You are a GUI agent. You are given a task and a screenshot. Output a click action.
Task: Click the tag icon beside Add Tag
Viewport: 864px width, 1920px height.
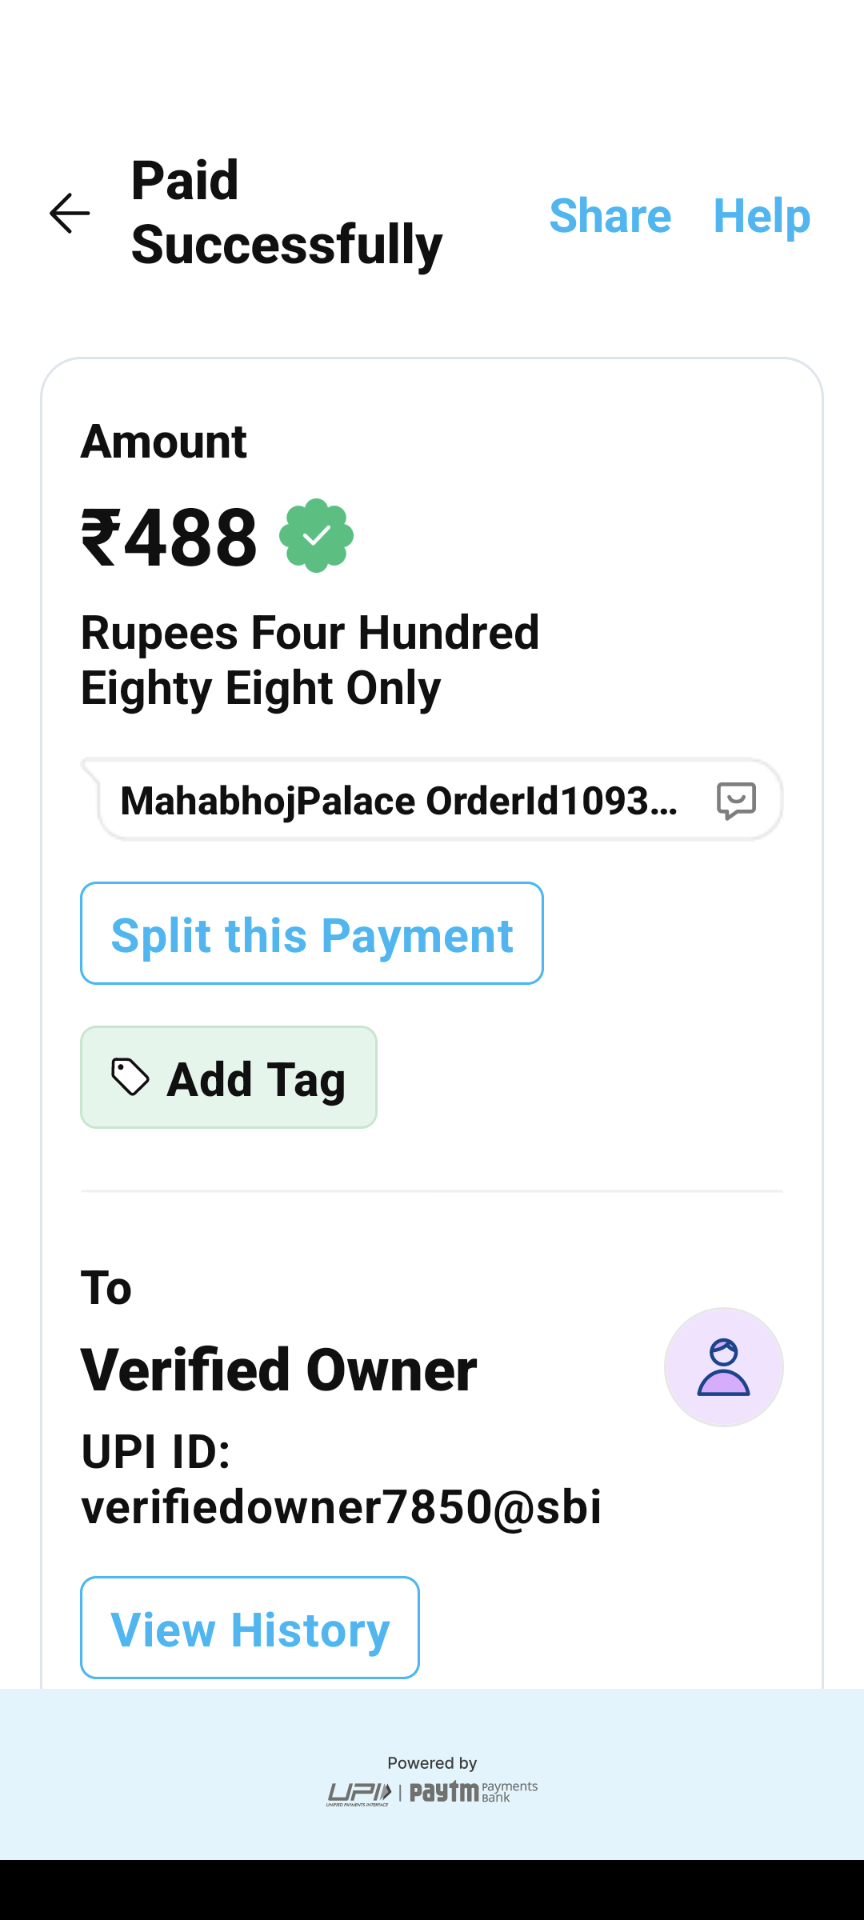tap(130, 1077)
